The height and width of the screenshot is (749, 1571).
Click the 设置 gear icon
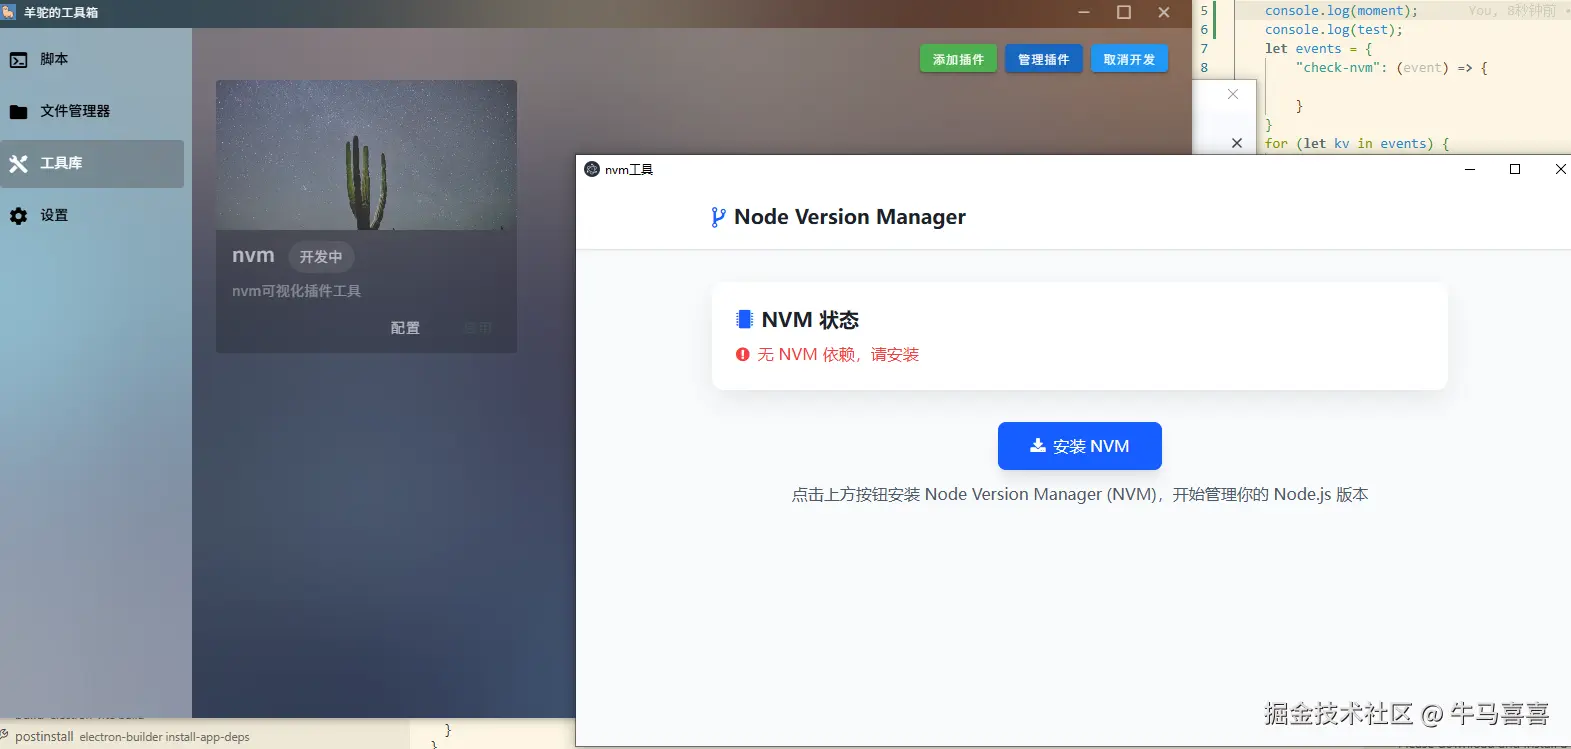[x=18, y=216]
